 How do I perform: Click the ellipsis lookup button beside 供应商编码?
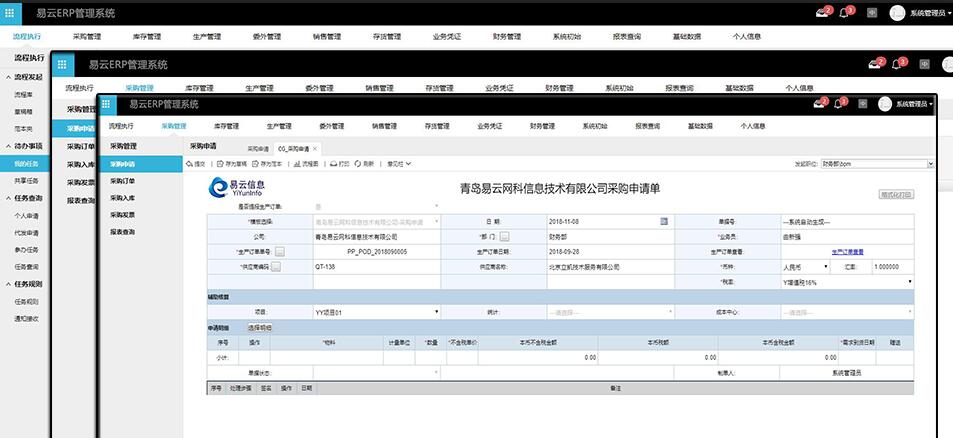[x=276, y=267]
